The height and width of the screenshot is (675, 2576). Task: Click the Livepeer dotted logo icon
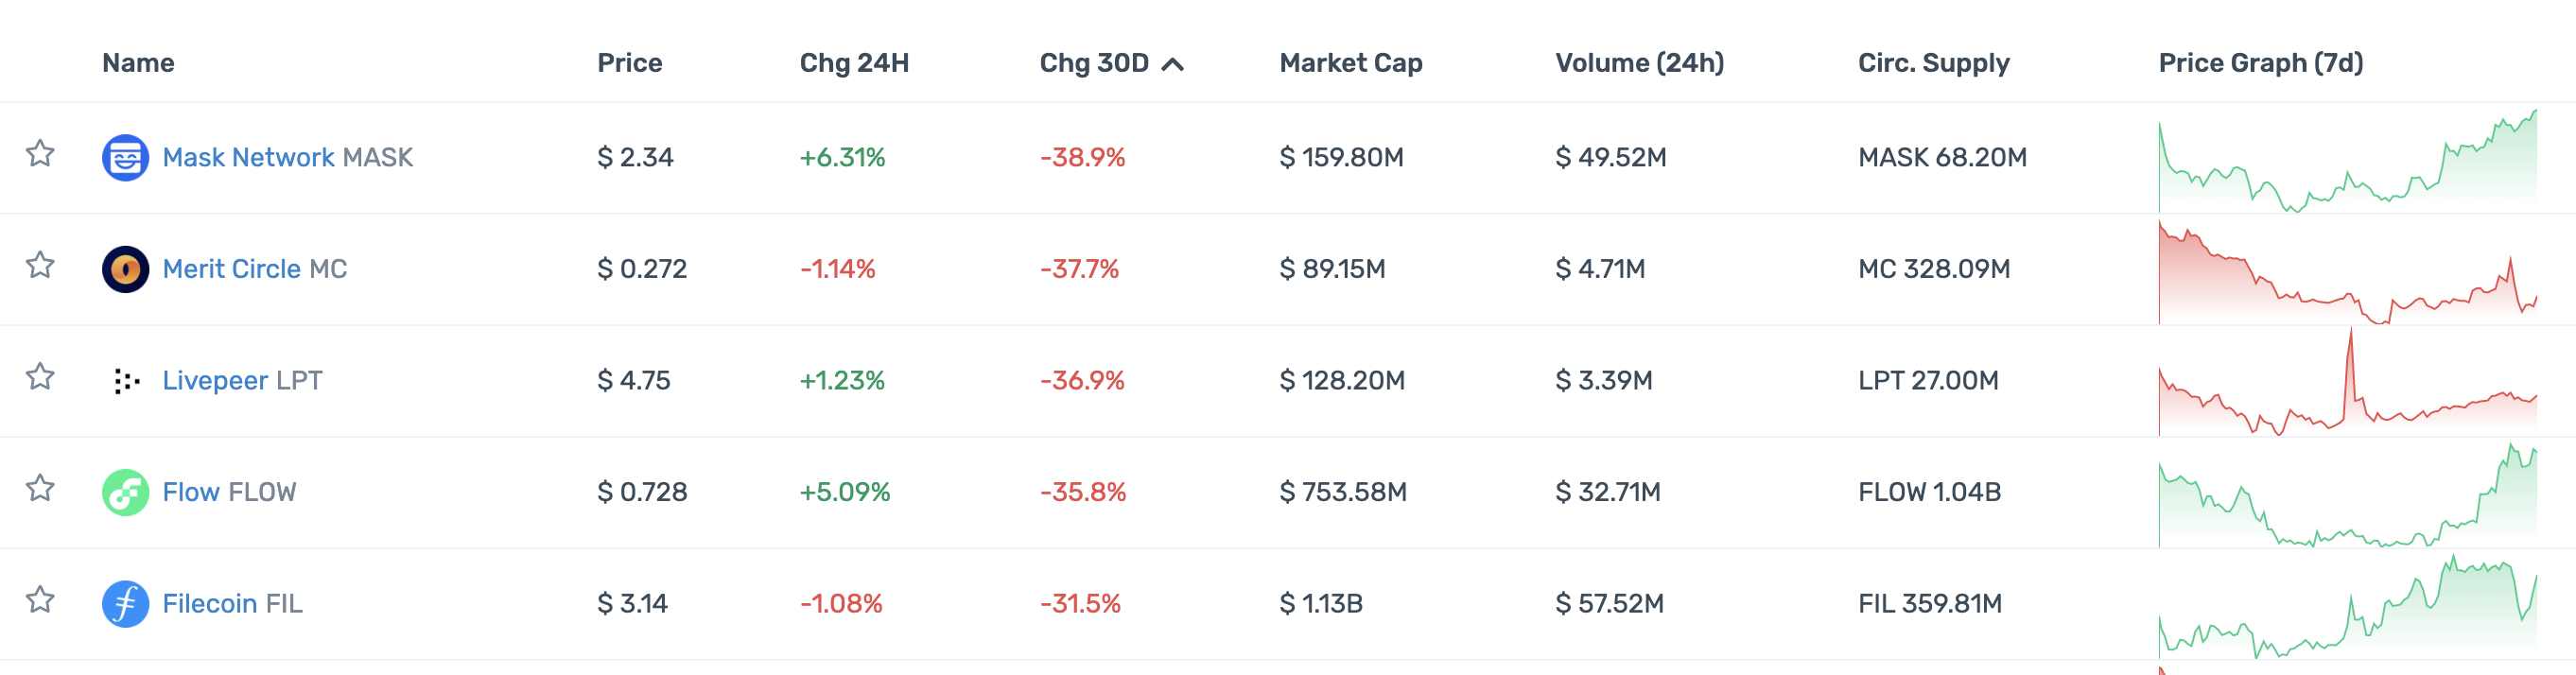[x=125, y=381]
